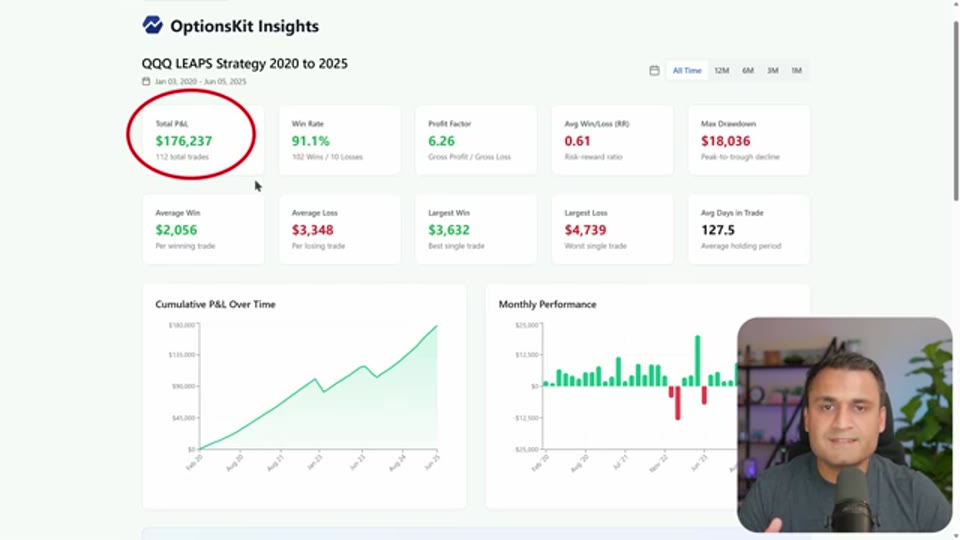Click the cumulative P&L line peak near Jun 25
The image size is (960, 540).
tap(437, 326)
